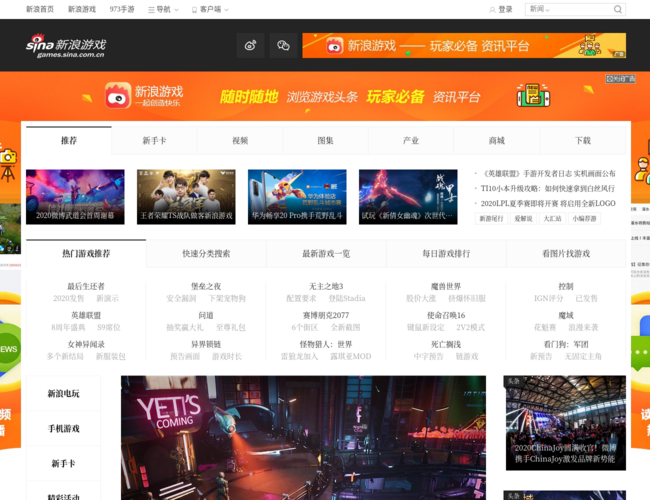Select 新浪电玩 in sidebar
The image size is (650, 500).
[x=63, y=393]
